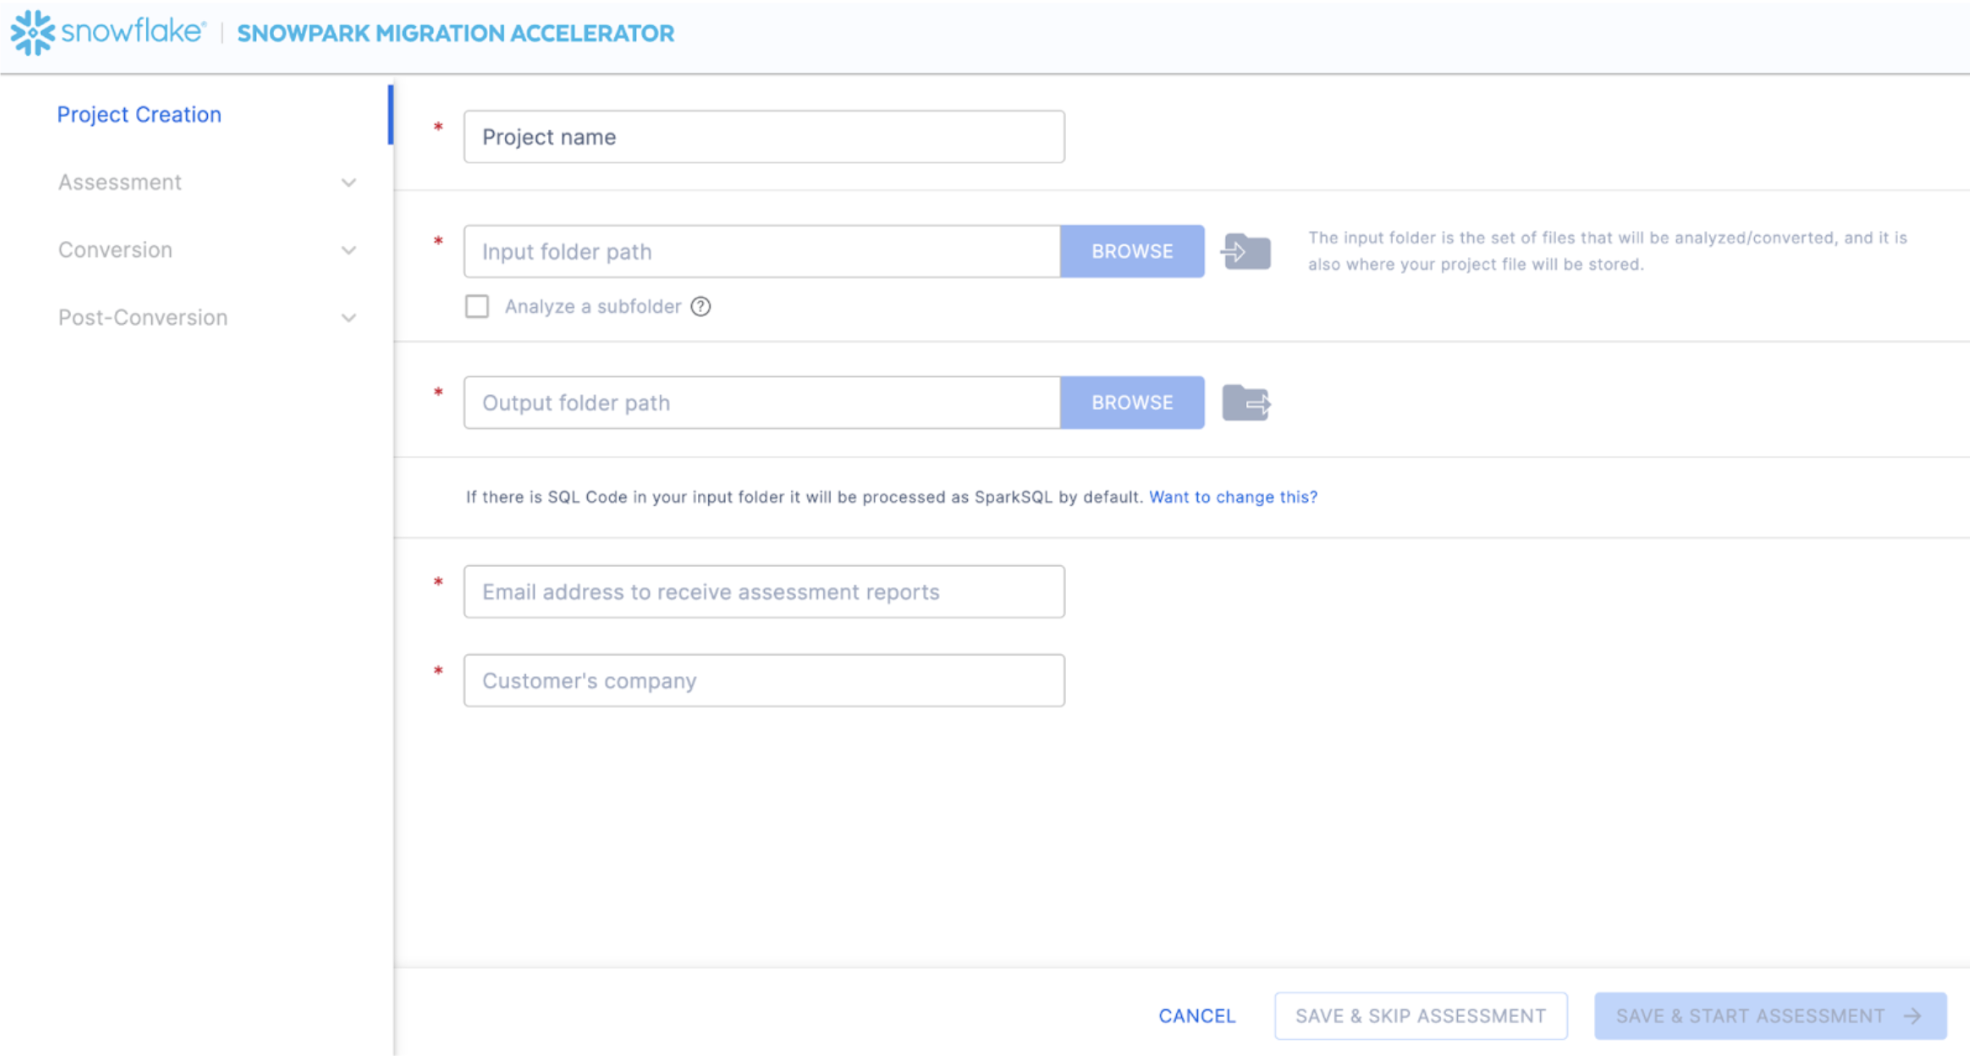The width and height of the screenshot is (1970, 1056).
Task: Browse for the input folder path
Action: pos(1132,251)
